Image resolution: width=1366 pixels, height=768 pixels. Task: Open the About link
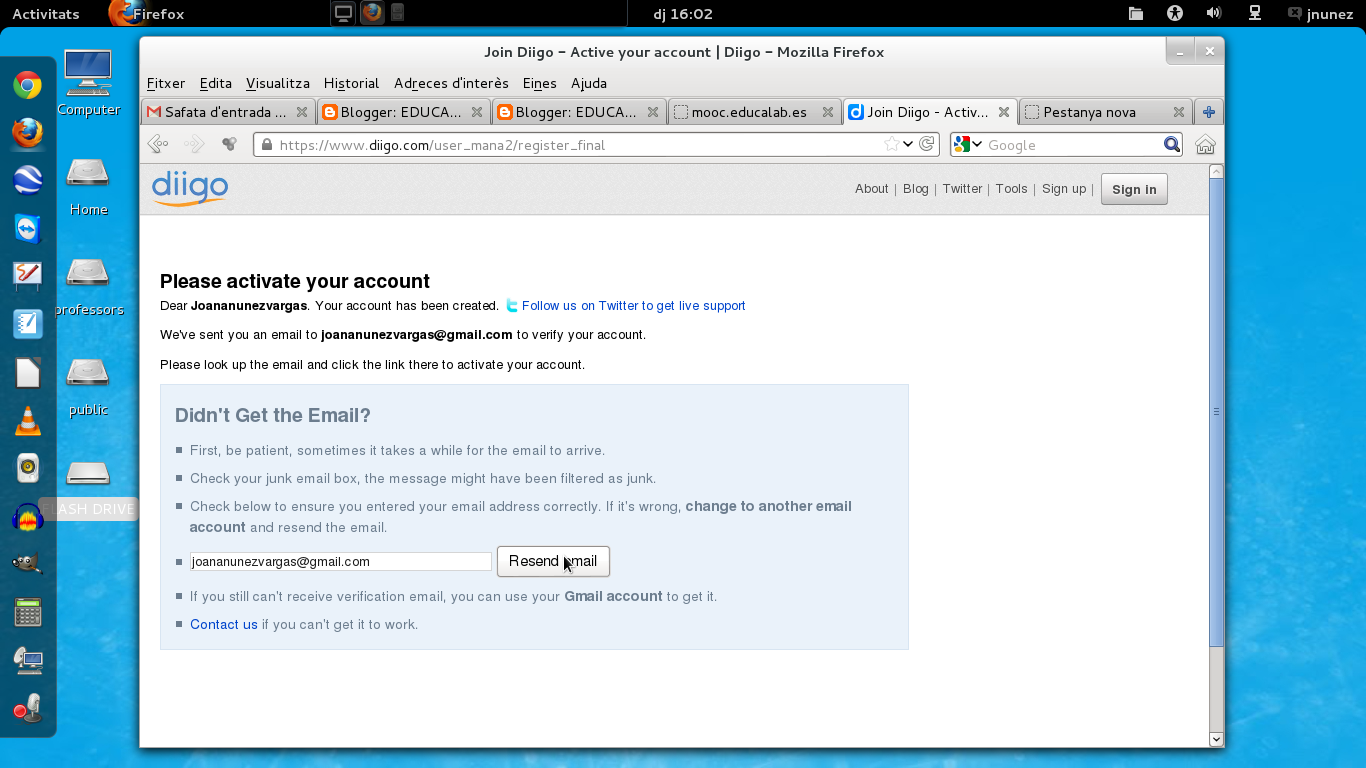[x=872, y=189]
